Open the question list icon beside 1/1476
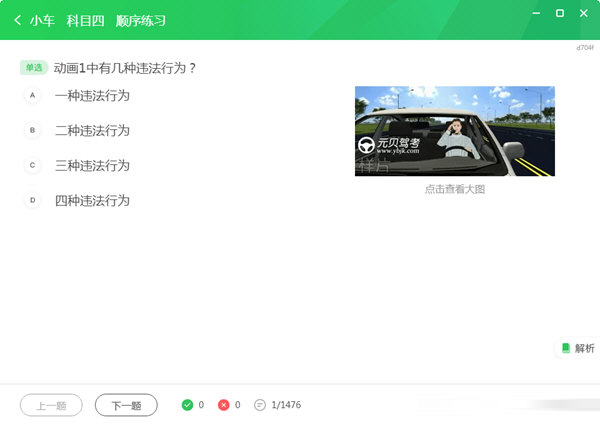This screenshot has height=425, width=600. [x=260, y=405]
